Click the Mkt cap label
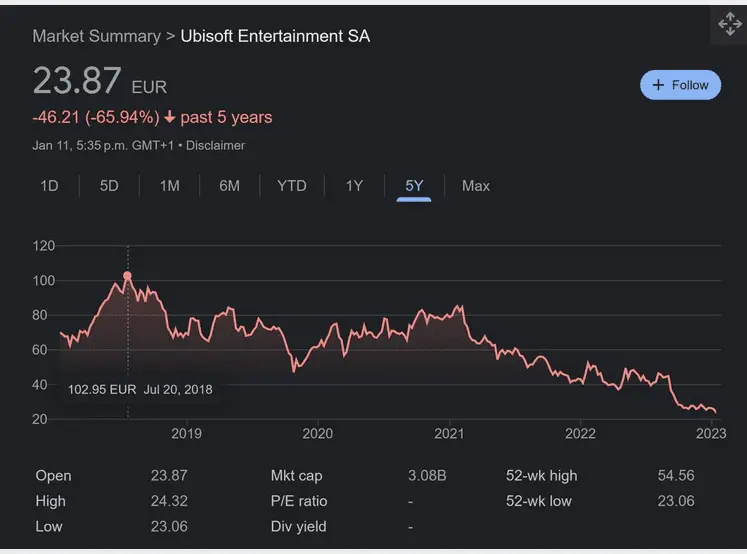The height and width of the screenshot is (554, 747). click(x=296, y=476)
